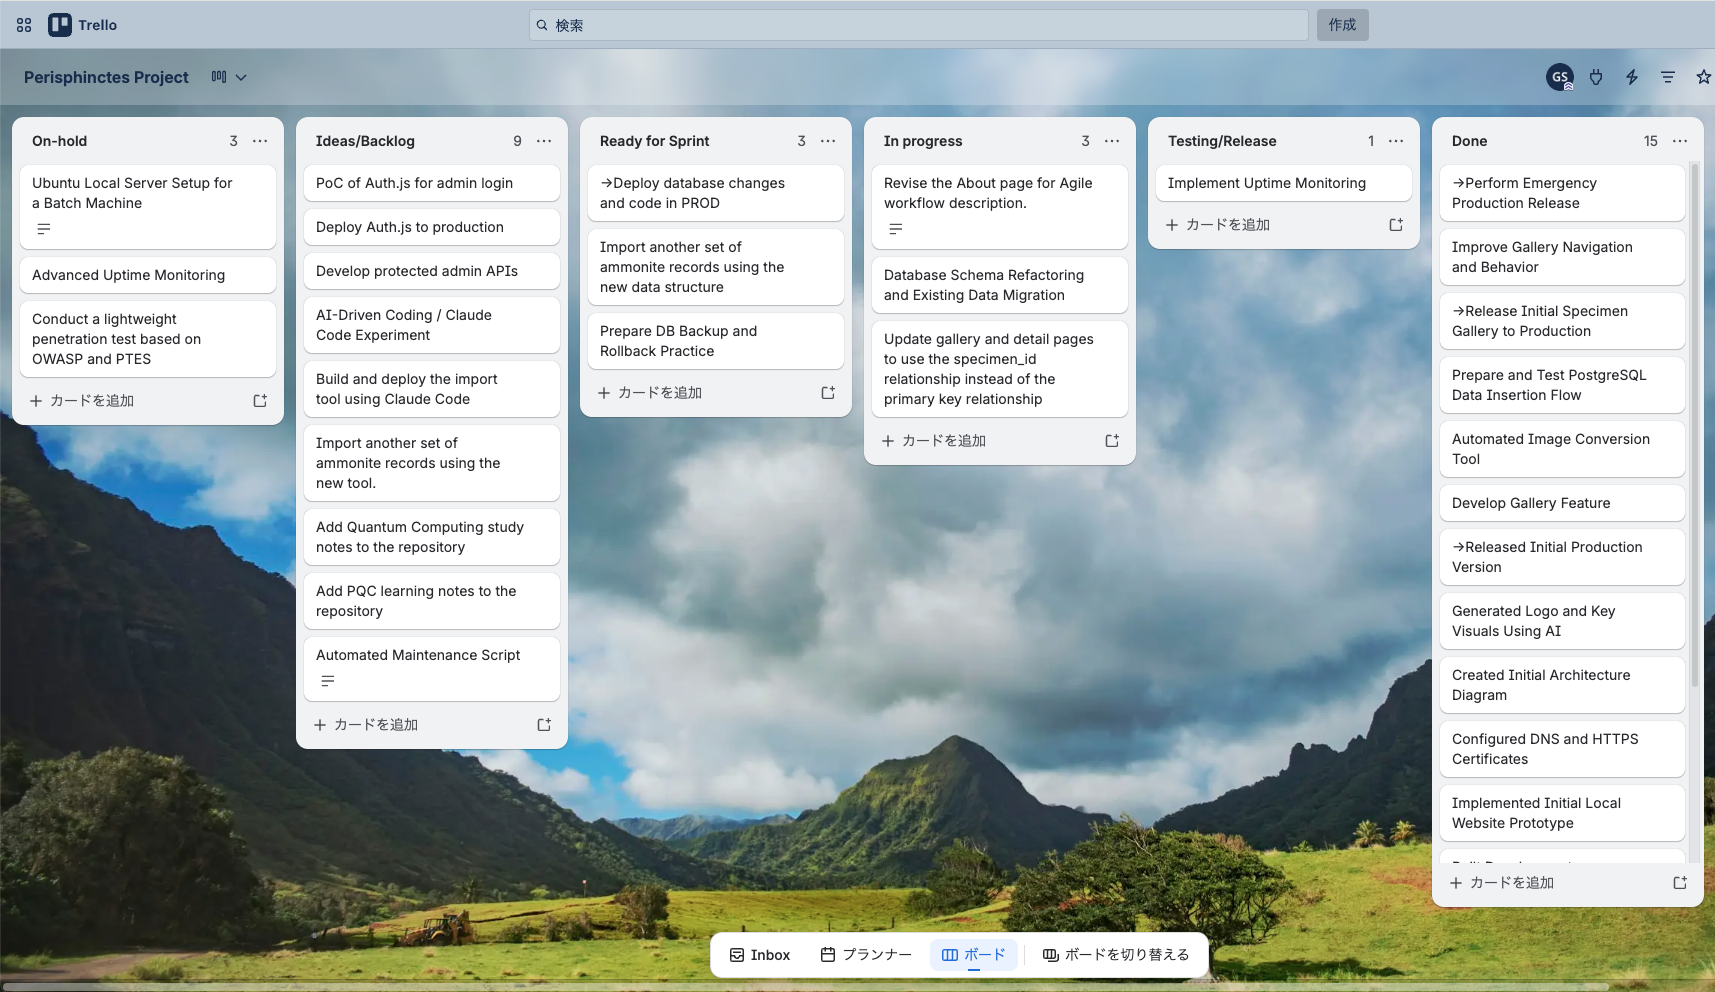The height and width of the screenshot is (992, 1715).
Task: Star the Perisphinctes Project board
Action: click(1704, 77)
